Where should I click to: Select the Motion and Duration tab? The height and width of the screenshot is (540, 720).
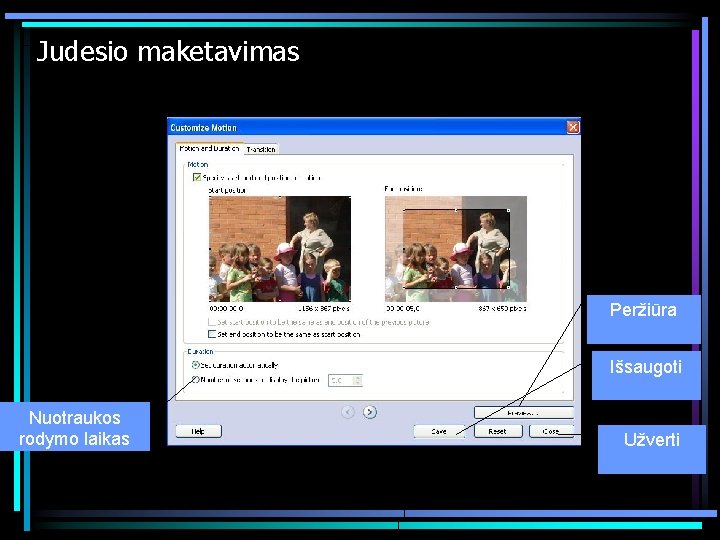click(209, 148)
